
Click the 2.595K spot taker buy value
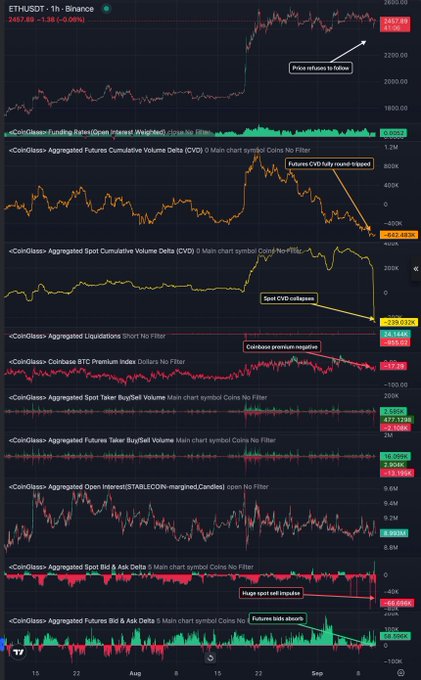click(x=394, y=411)
